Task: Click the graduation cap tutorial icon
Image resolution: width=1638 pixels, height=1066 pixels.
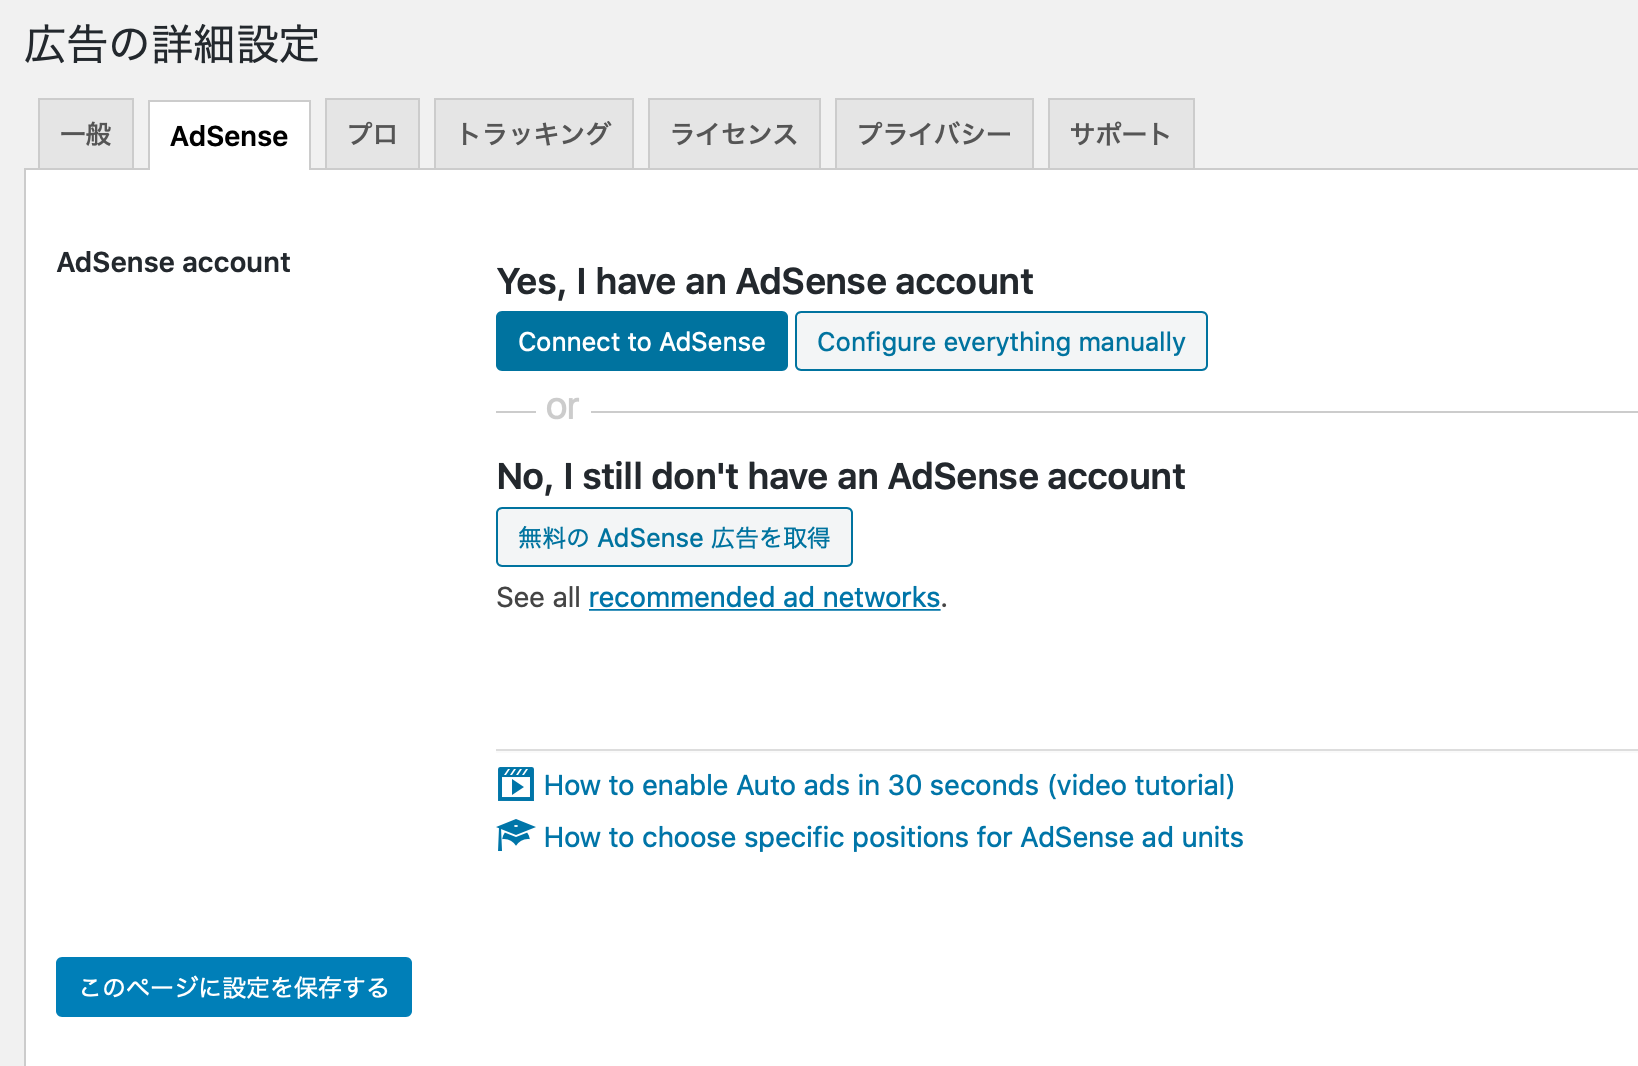Action: coord(515,836)
